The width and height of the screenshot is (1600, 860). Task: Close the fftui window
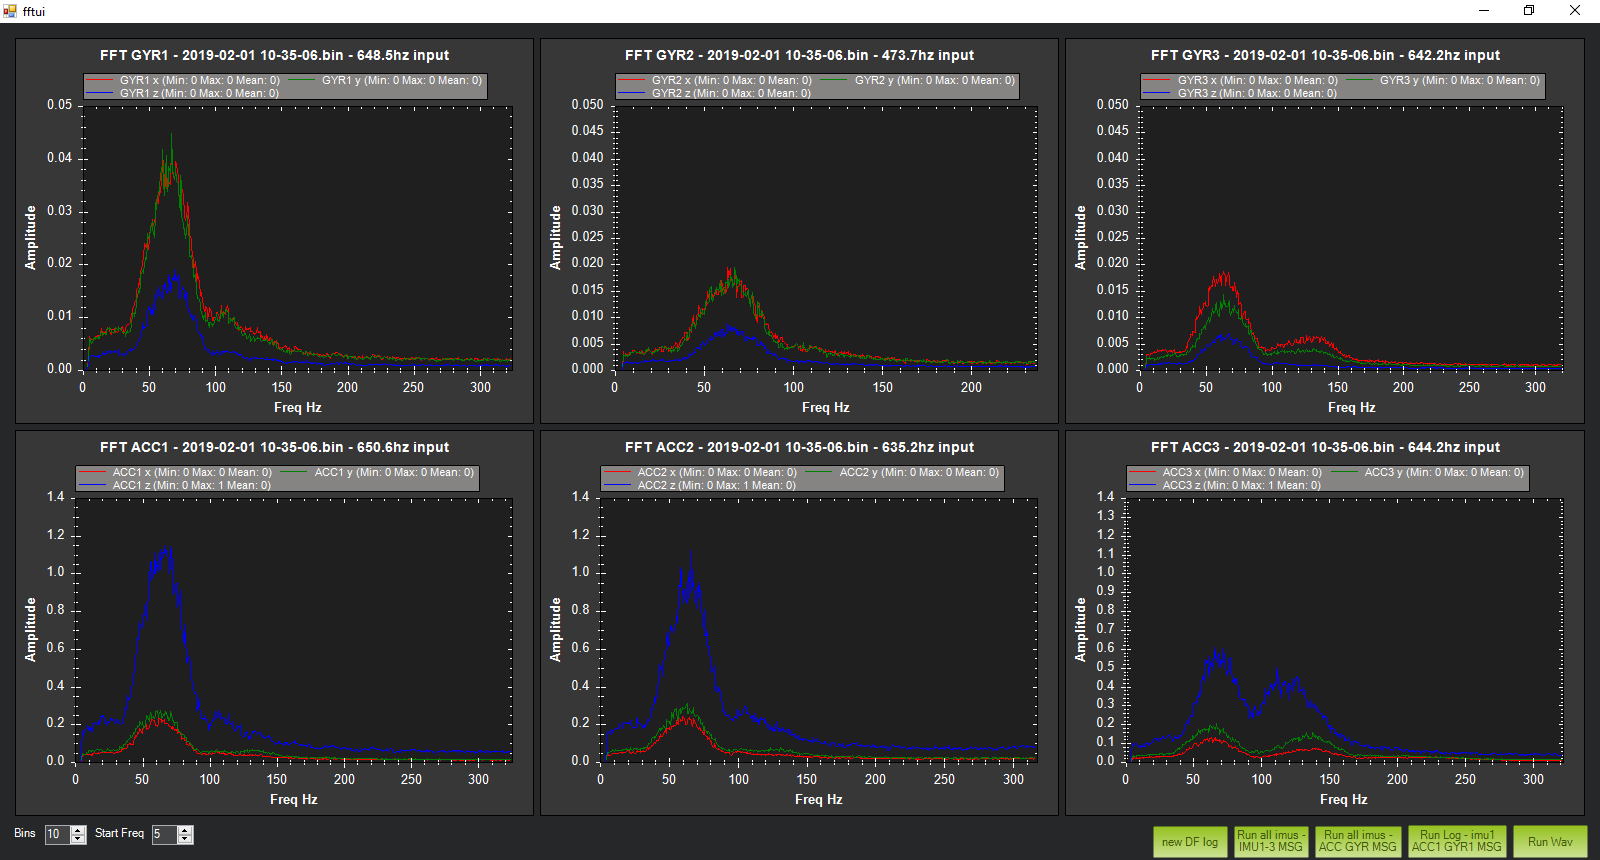(x=1575, y=11)
